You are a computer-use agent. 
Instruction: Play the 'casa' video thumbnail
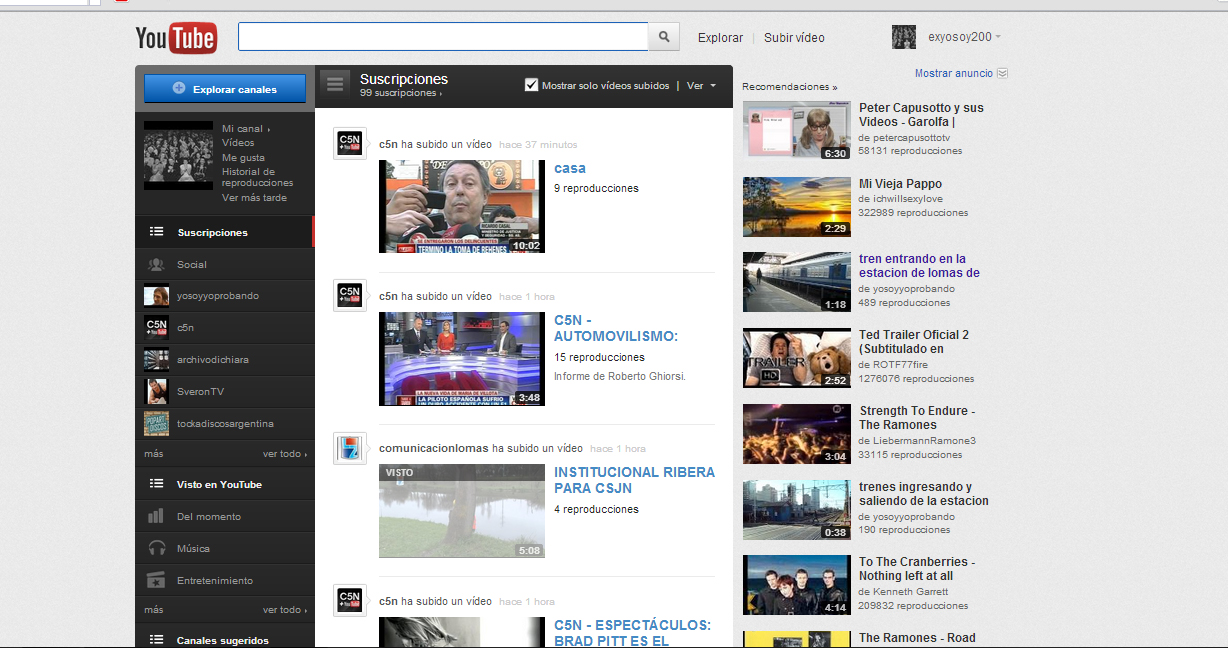[462, 206]
